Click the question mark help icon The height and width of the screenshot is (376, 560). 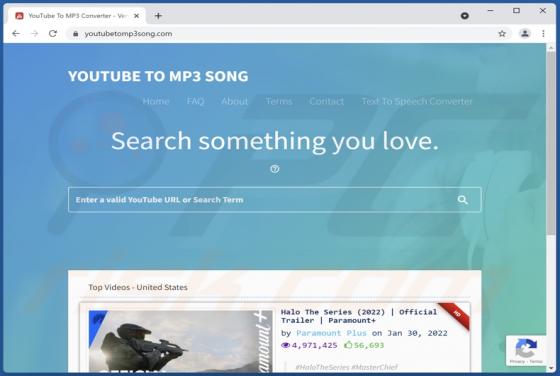pyautogui.click(x=275, y=169)
